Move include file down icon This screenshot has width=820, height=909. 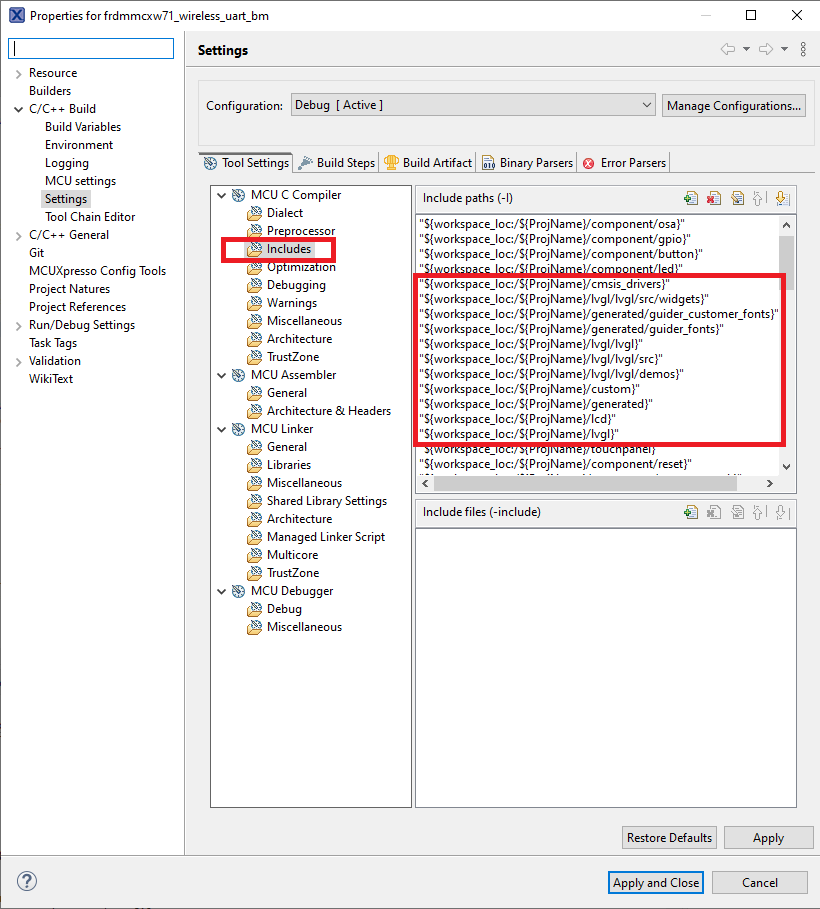point(782,512)
